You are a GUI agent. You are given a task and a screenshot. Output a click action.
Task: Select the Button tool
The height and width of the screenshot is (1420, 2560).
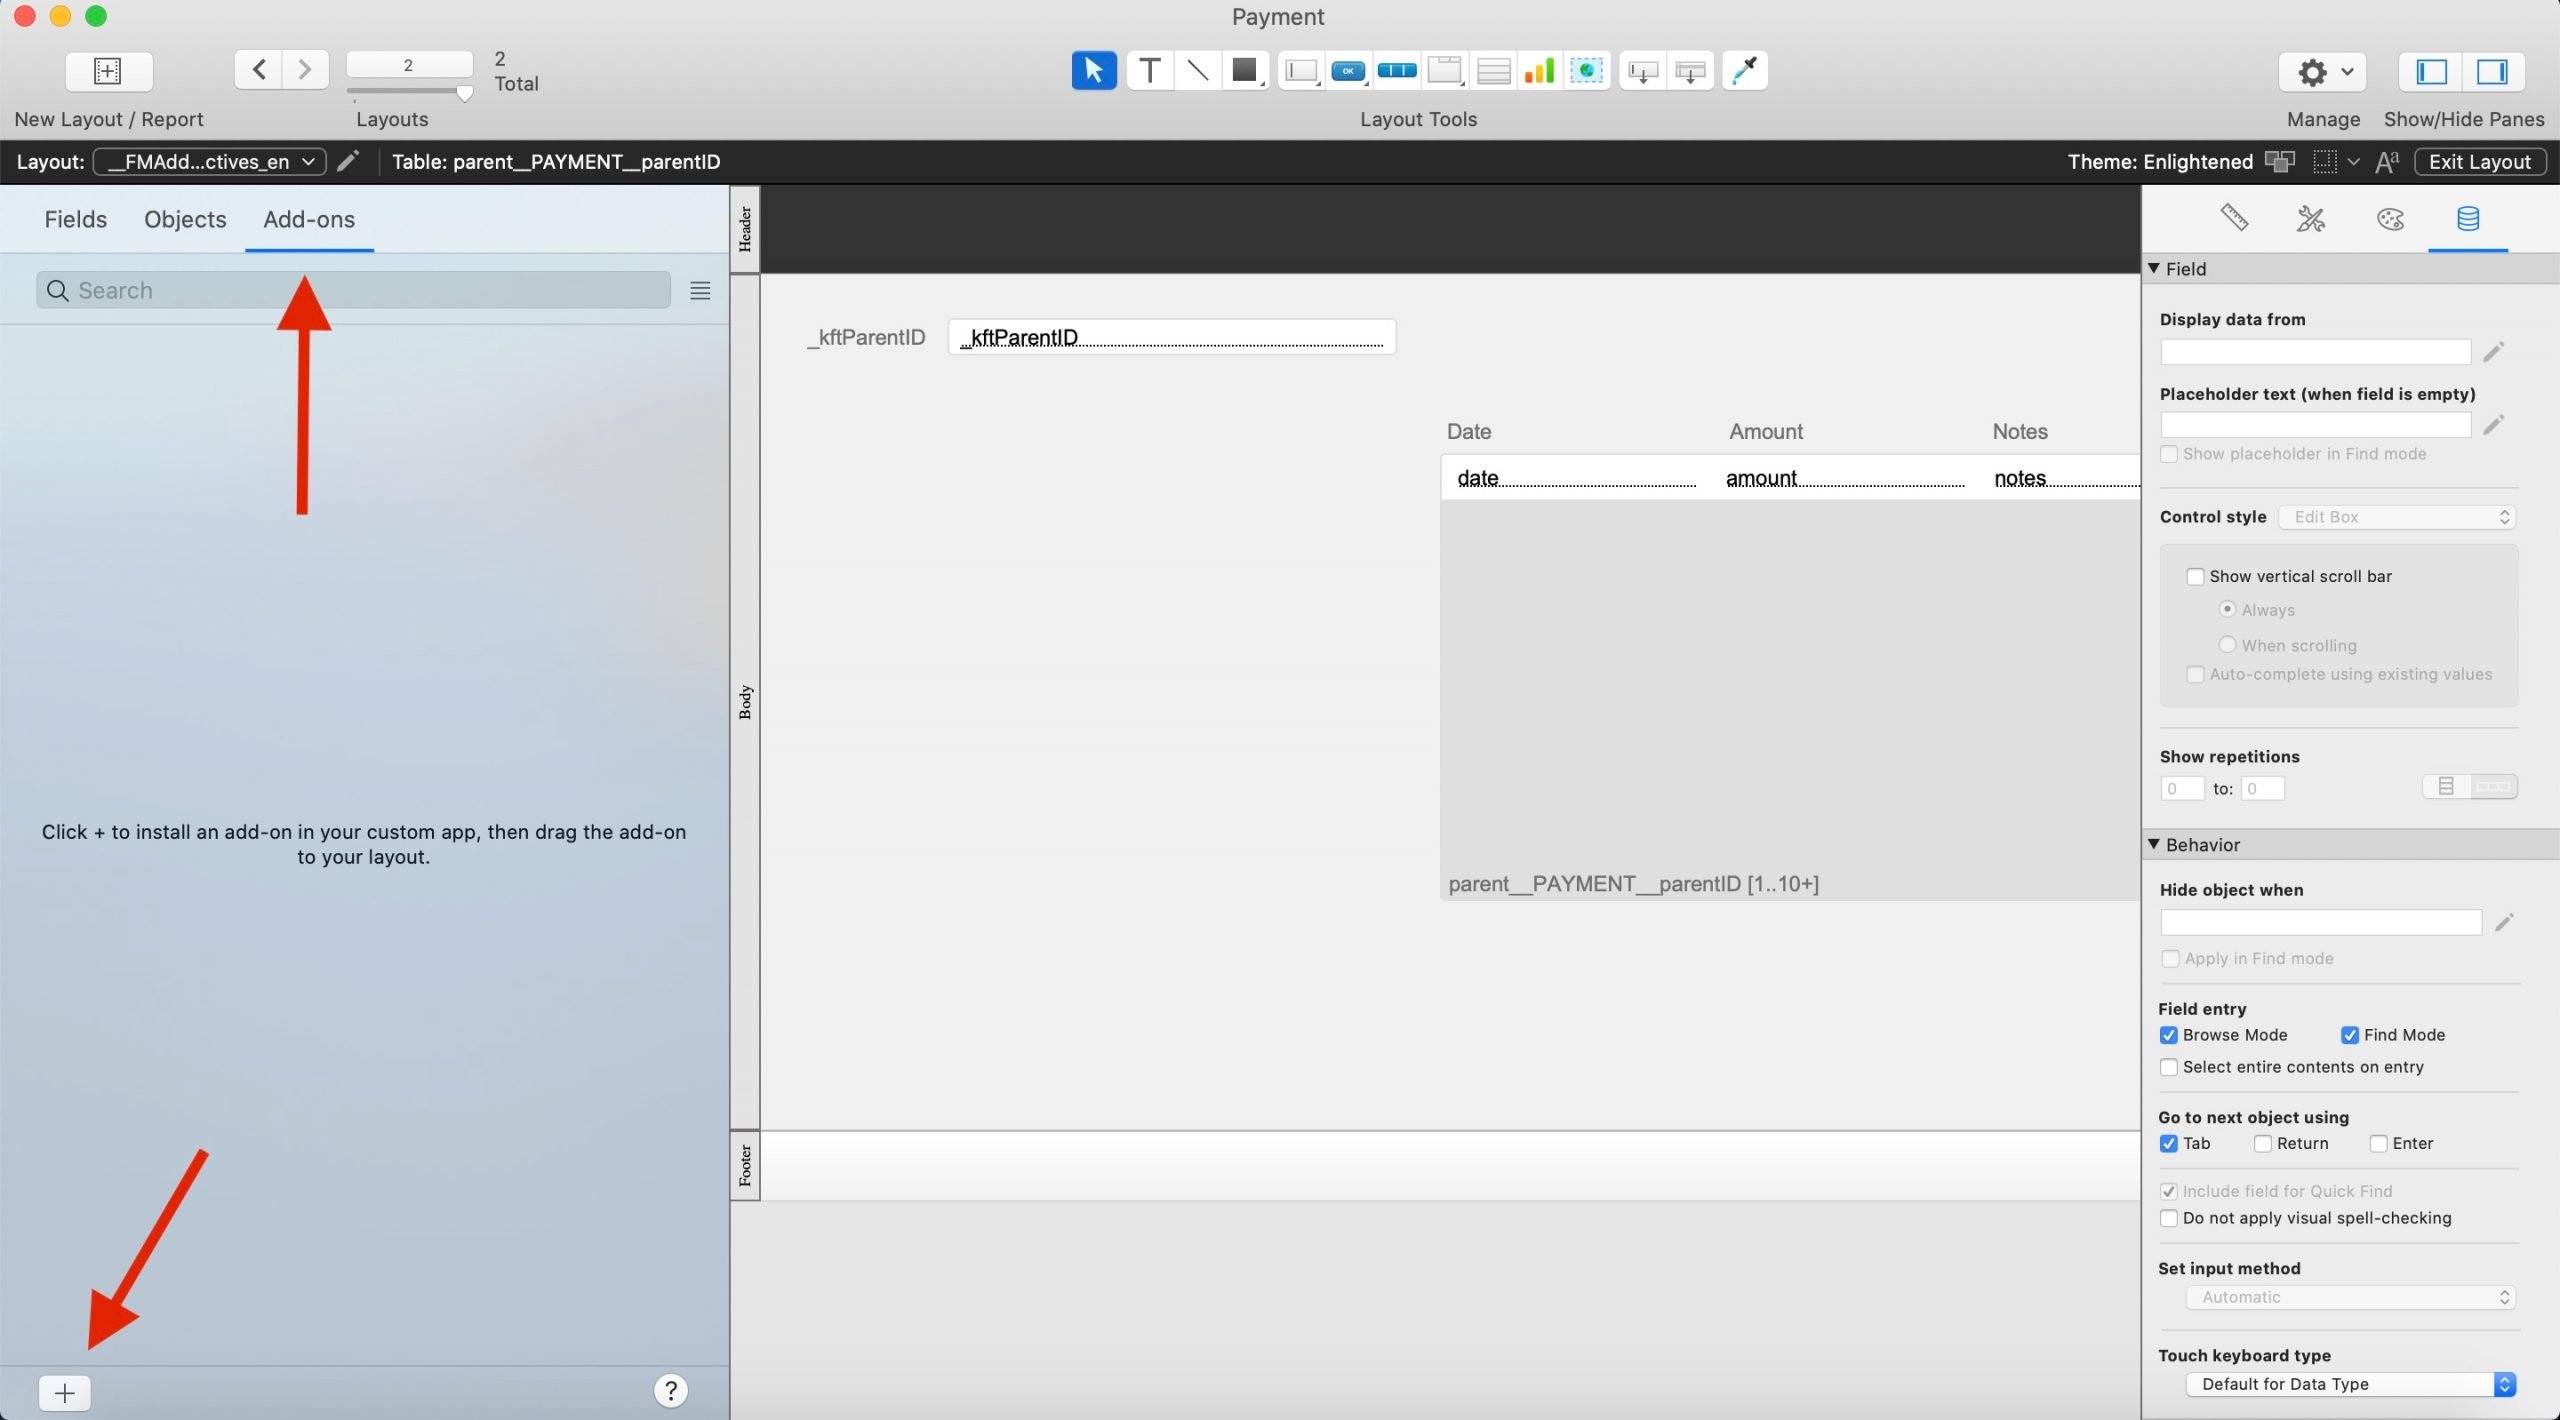(1348, 71)
